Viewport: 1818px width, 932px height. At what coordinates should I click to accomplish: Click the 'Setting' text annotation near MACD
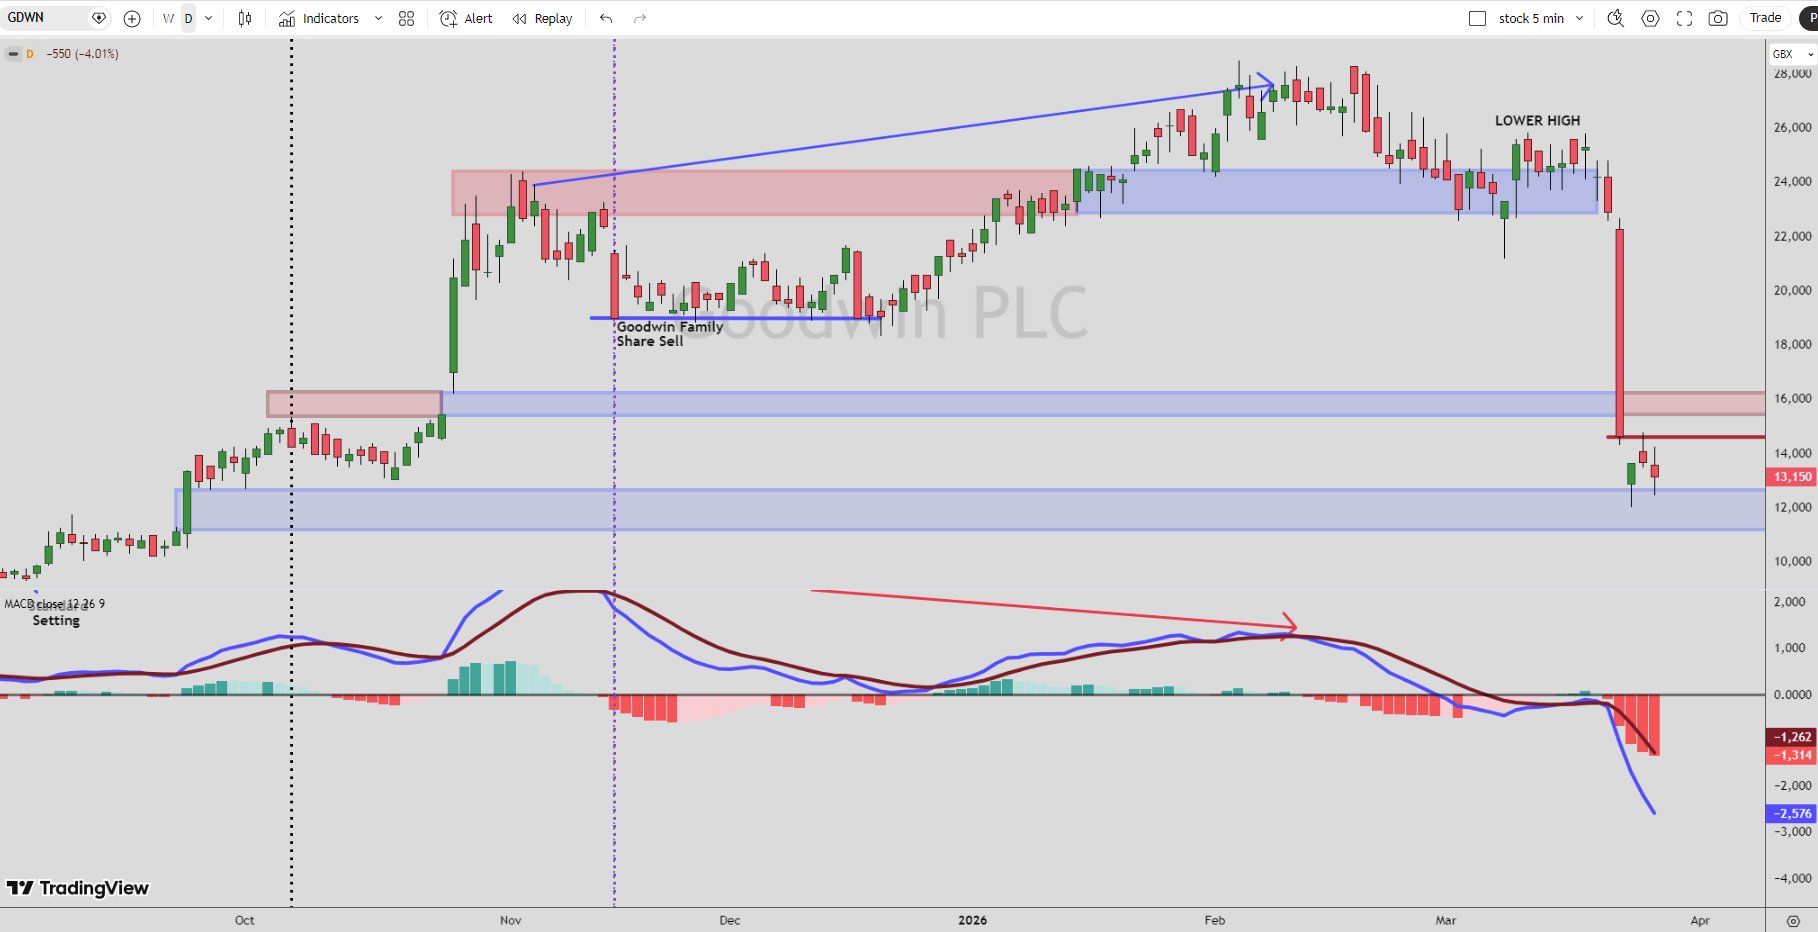(56, 621)
